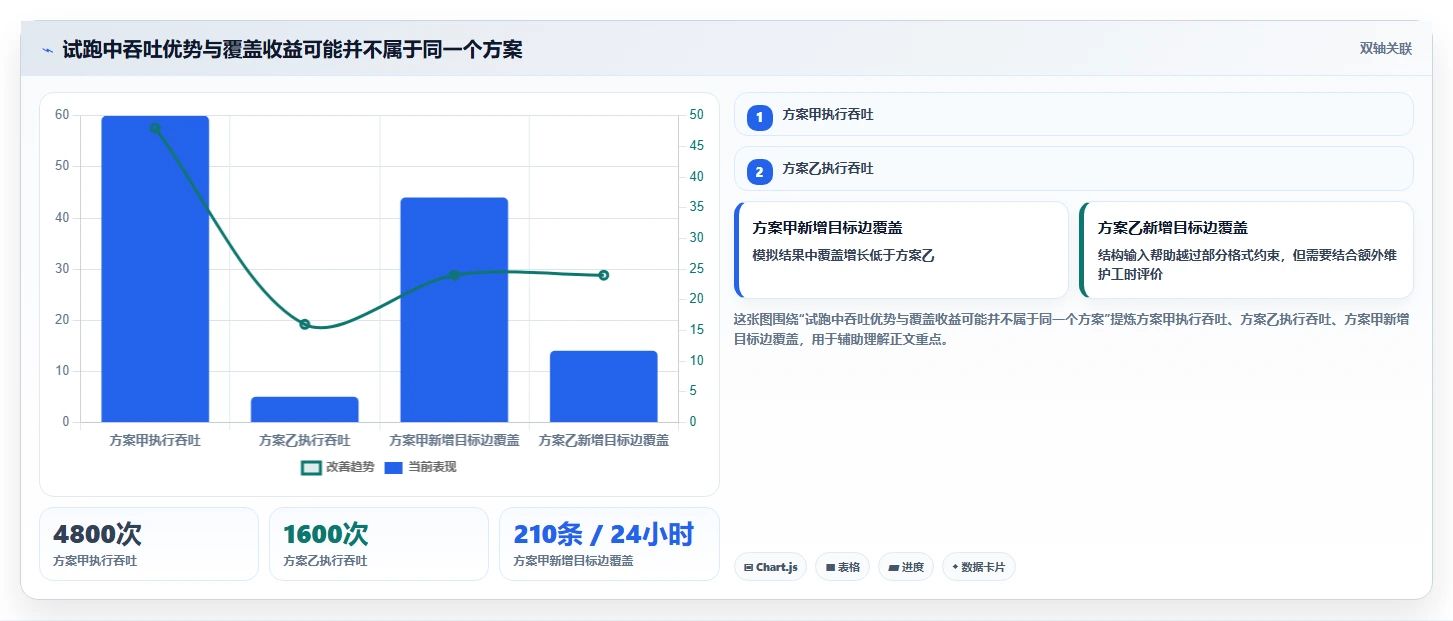Click the trend line point over 方案甲新增目标边覆盖
The height and width of the screenshot is (621, 1453).
pos(454,275)
